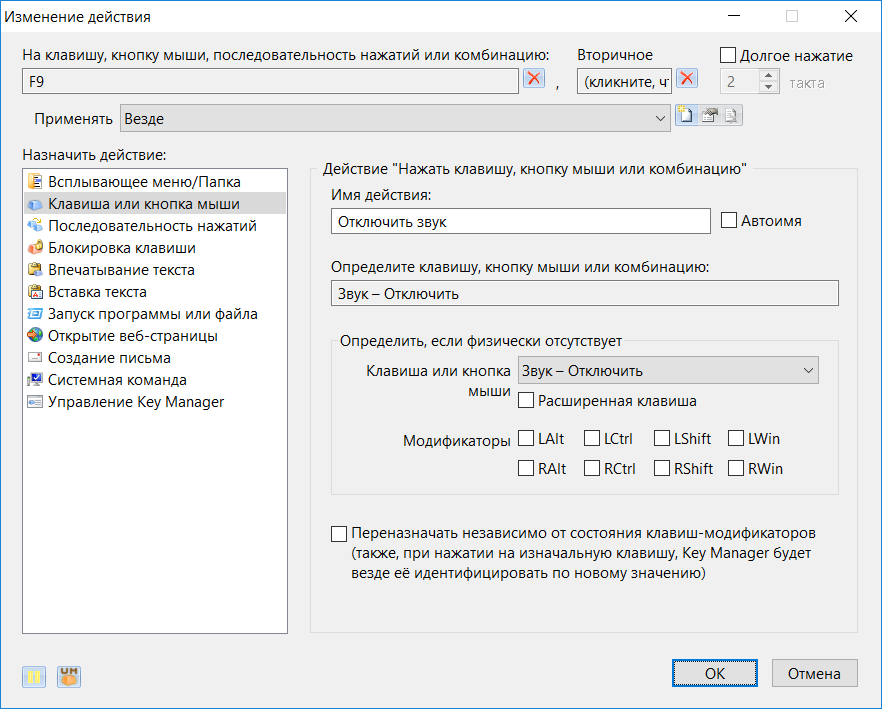Select "Всплывающее меню/Папка" action

(x=144, y=182)
